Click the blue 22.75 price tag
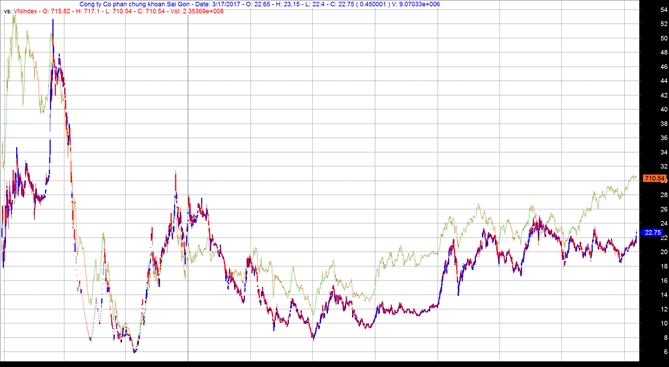669x367 pixels. click(653, 233)
